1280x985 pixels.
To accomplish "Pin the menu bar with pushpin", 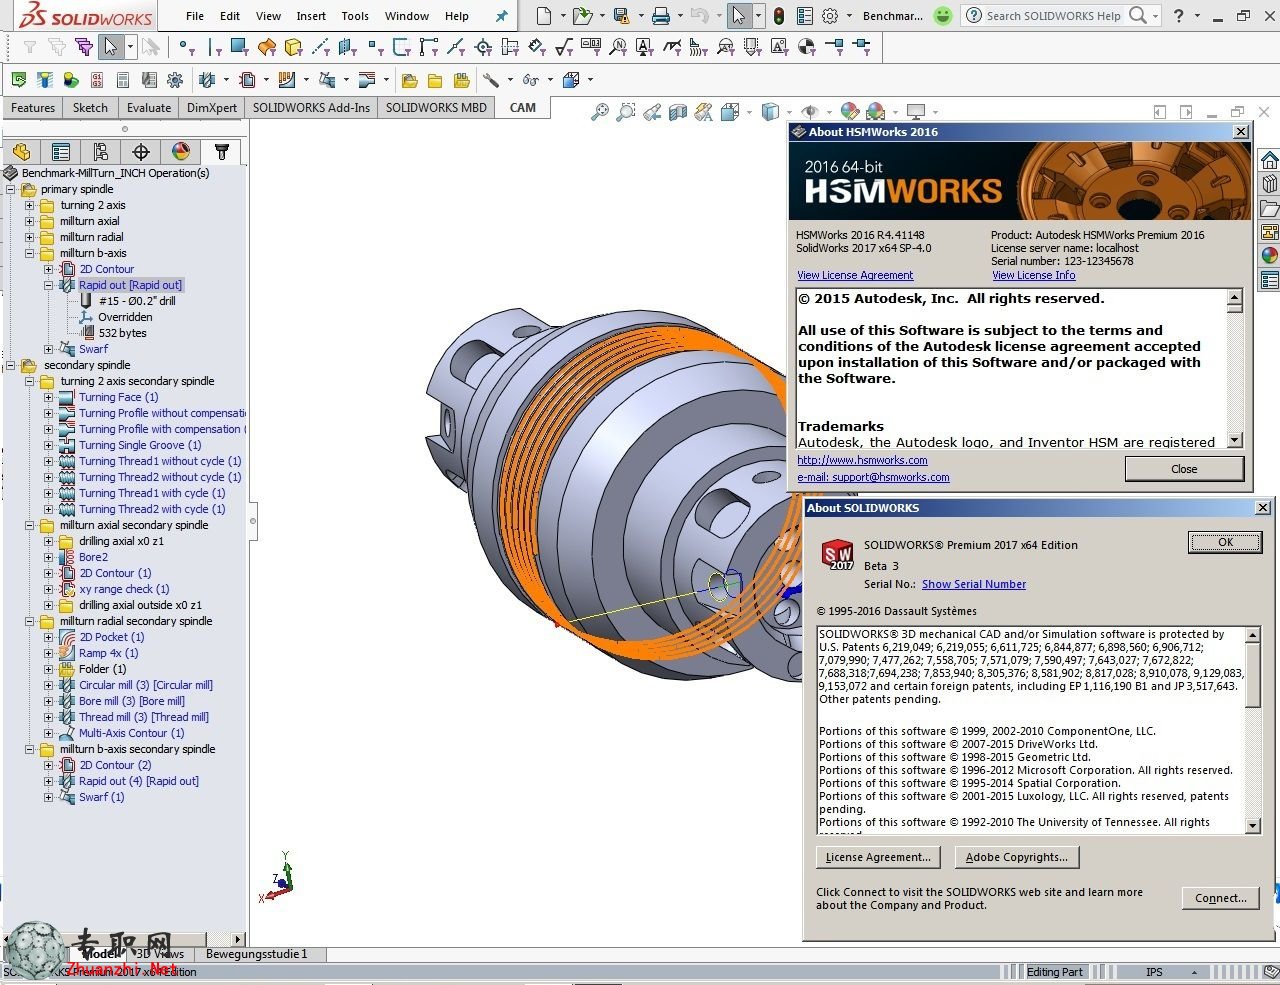I will coord(502,16).
